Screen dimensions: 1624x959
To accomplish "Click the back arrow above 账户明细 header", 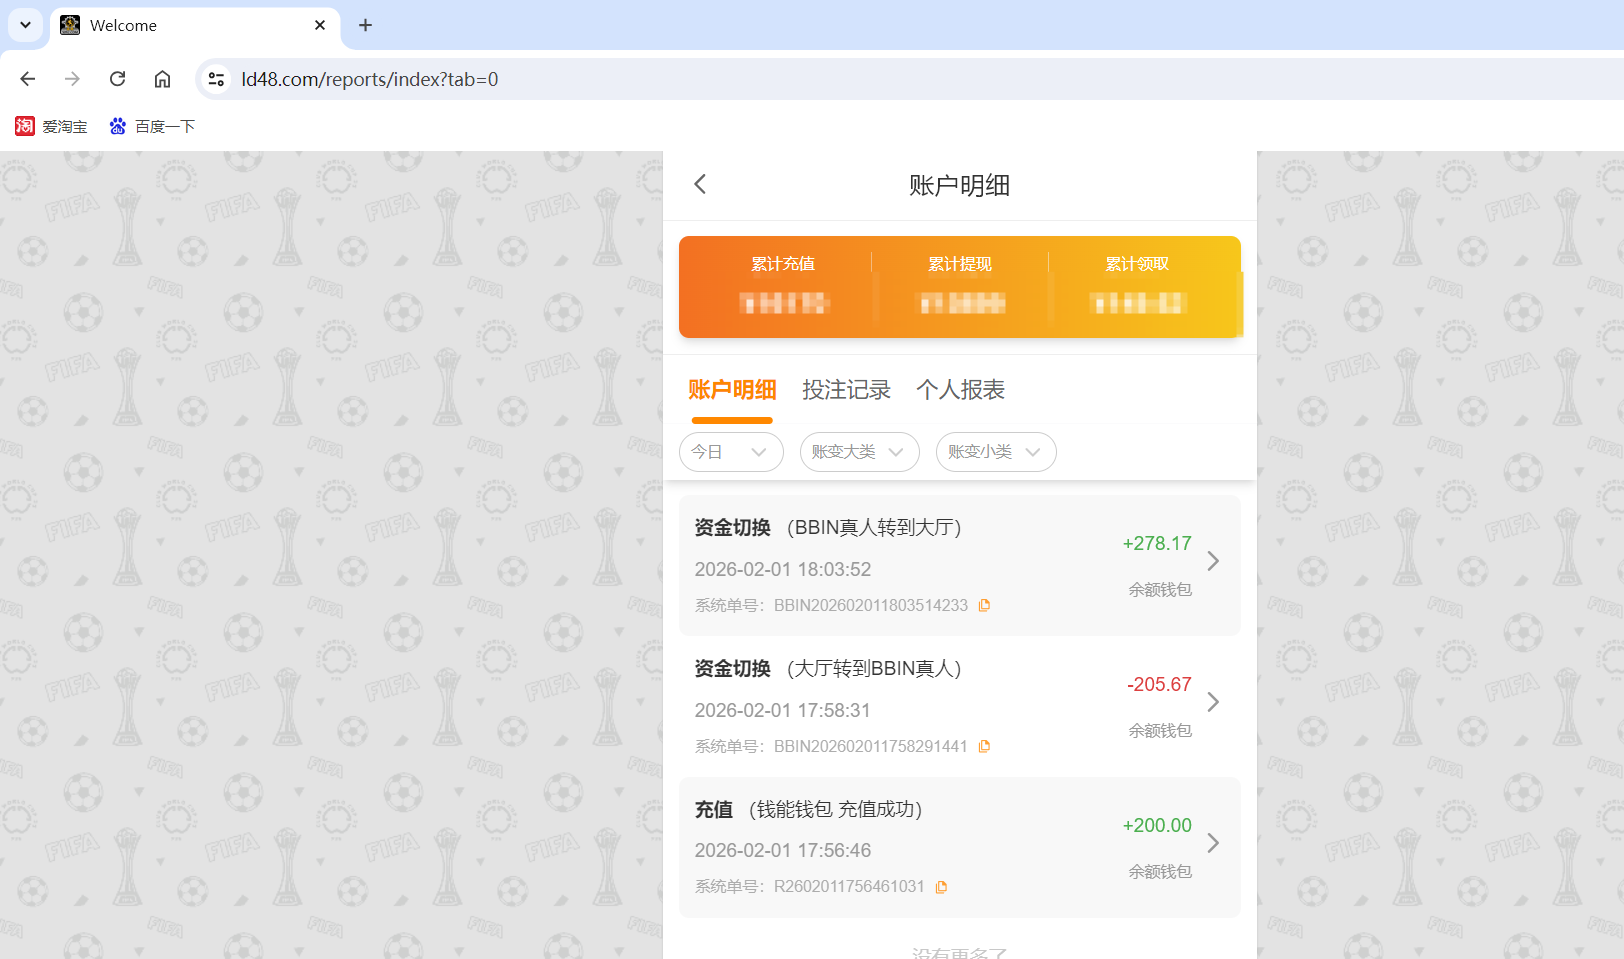I will pyautogui.click(x=699, y=184).
